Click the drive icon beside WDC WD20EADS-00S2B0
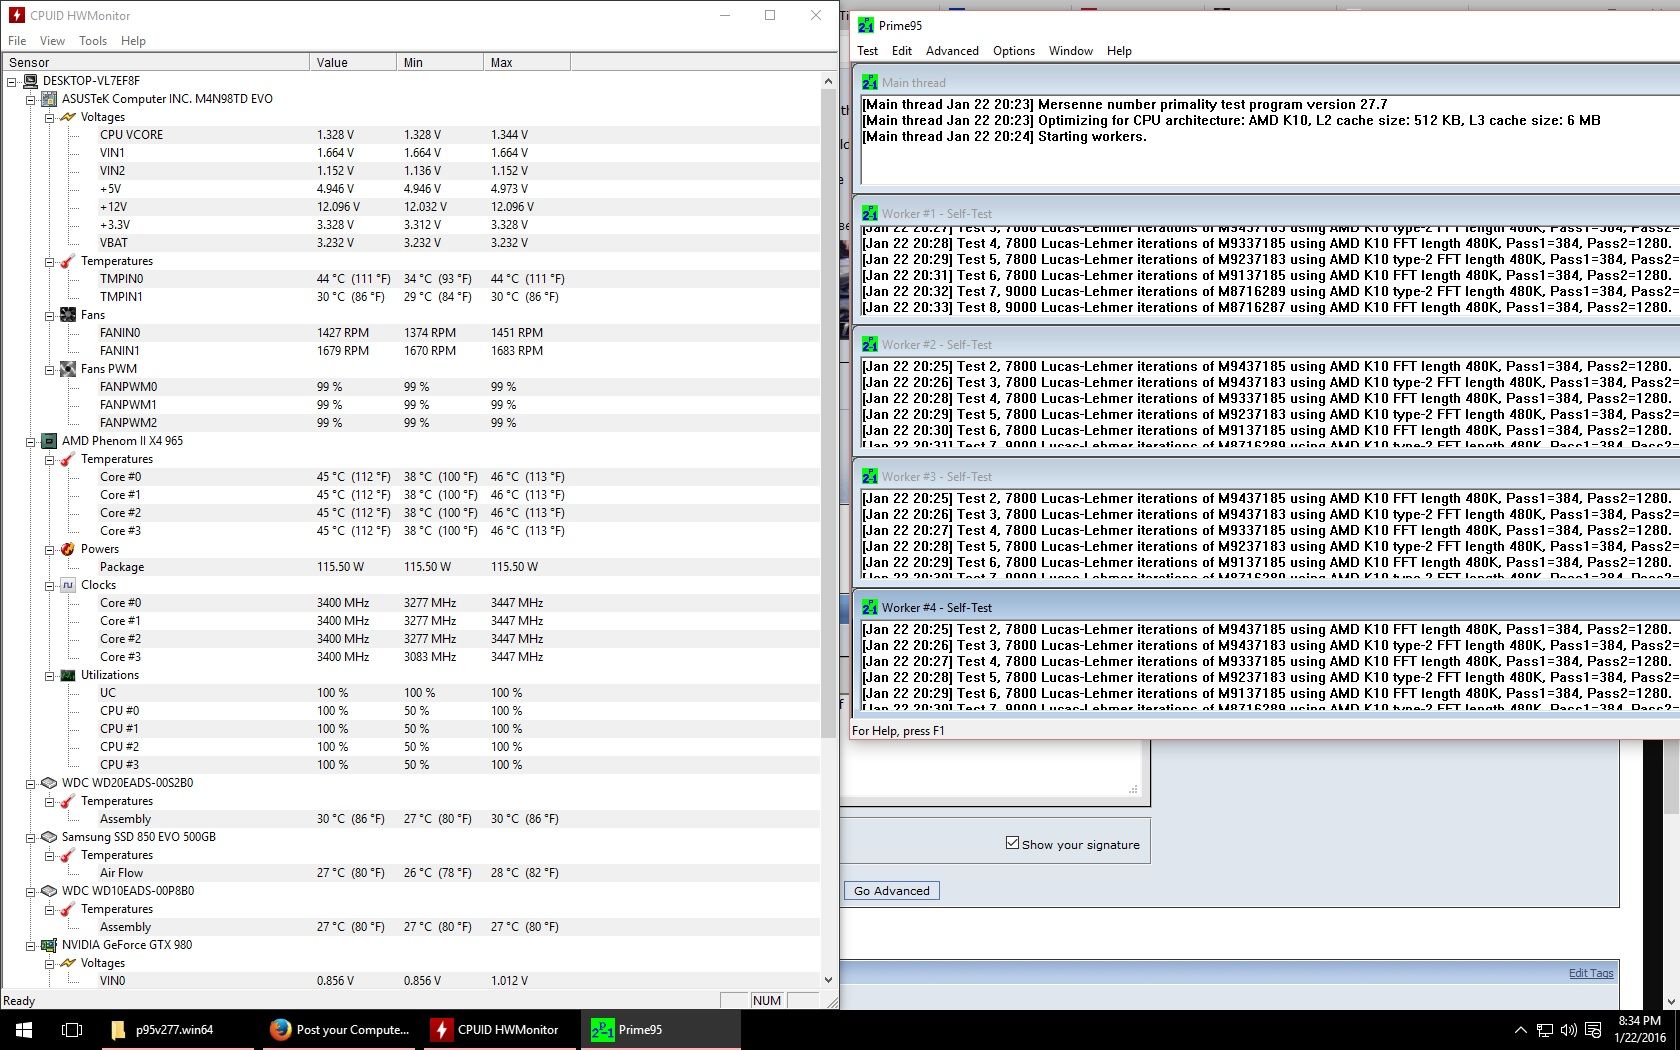Viewport: 1680px width, 1050px height. coord(48,783)
